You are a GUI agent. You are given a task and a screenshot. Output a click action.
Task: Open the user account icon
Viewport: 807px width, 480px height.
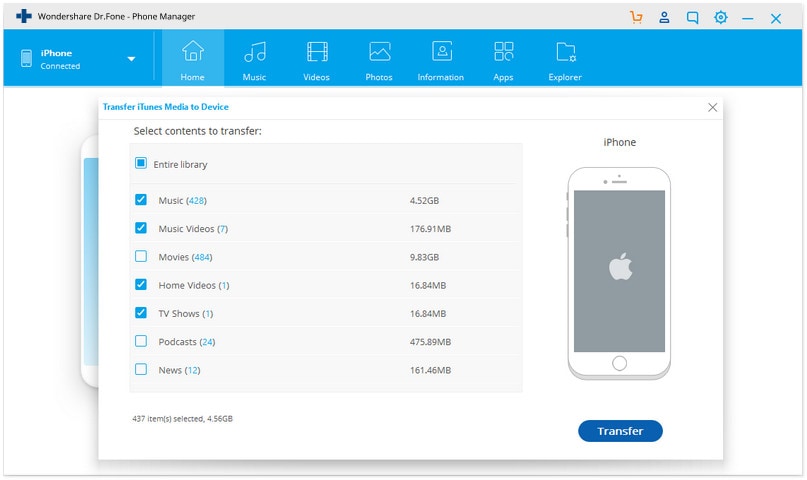point(664,17)
